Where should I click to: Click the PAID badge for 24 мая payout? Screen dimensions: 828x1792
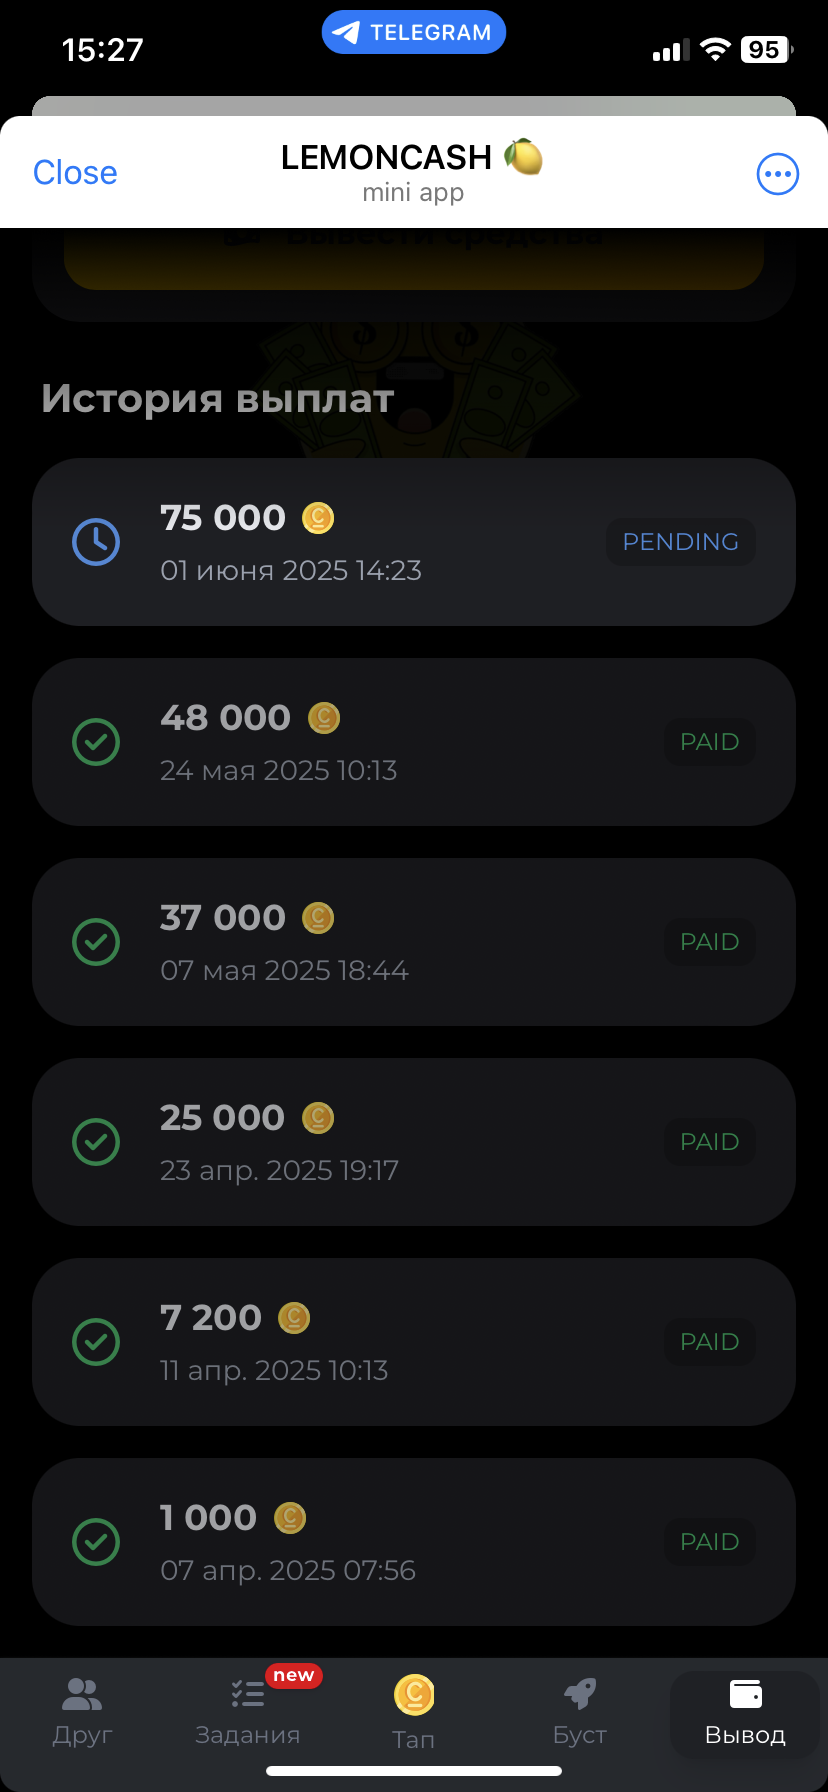click(710, 742)
